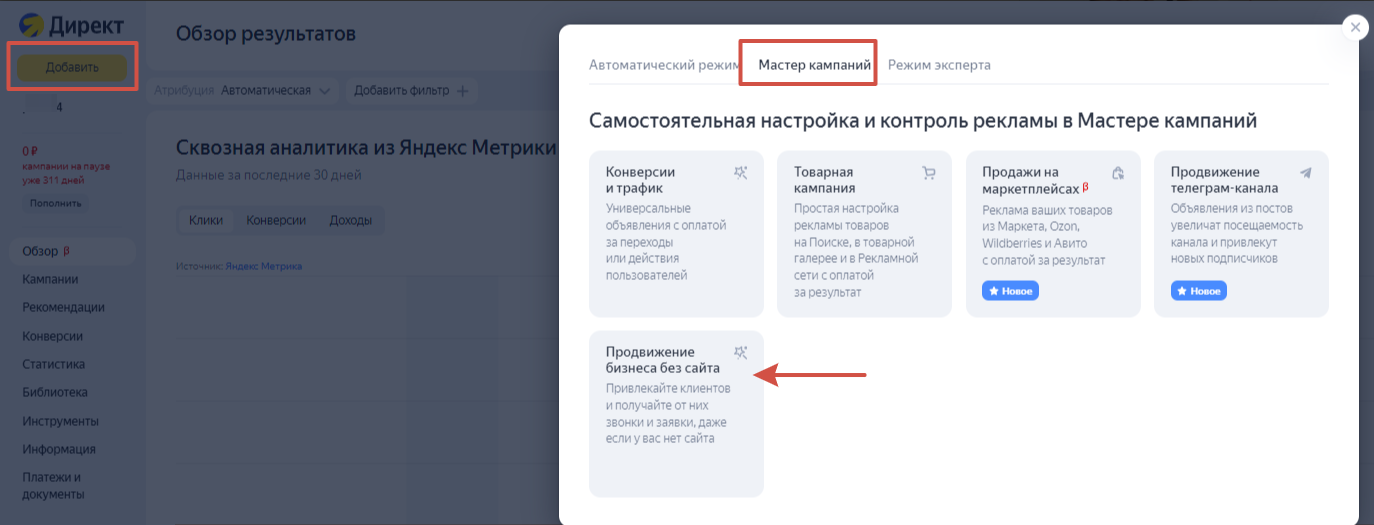Viewport: 1374px width, 525px height.
Task: Click the Пополнить button in sidebar
Action: pos(56,203)
